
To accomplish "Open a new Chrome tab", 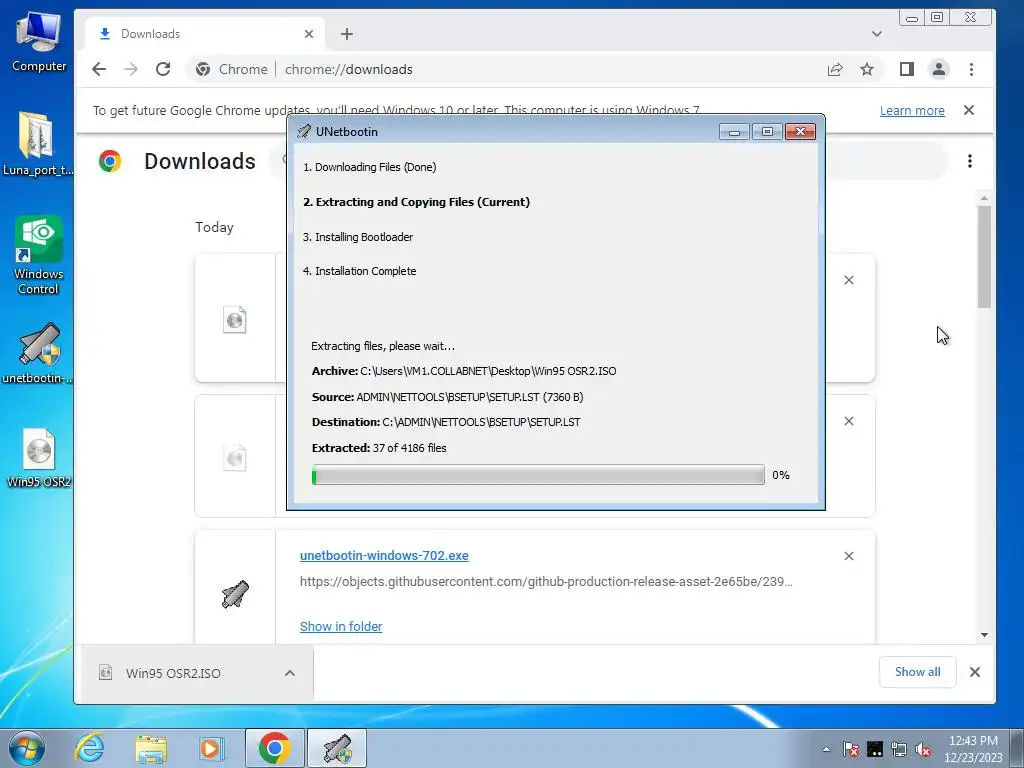I will [x=347, y=34].
